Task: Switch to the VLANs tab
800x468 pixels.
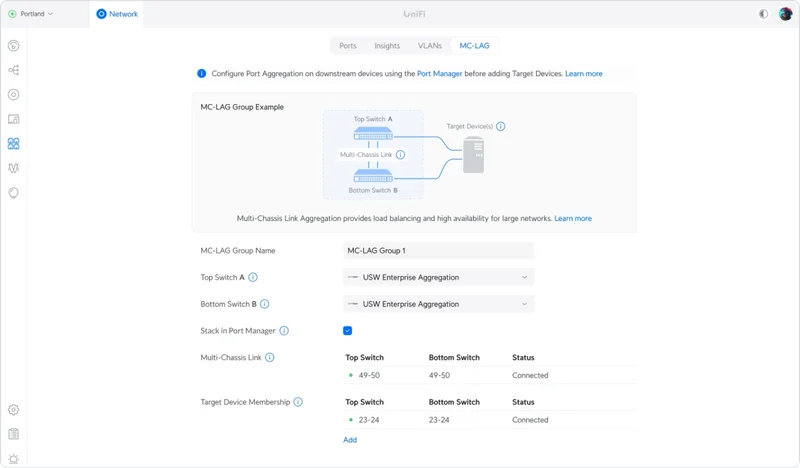Action: pos(430,45)
